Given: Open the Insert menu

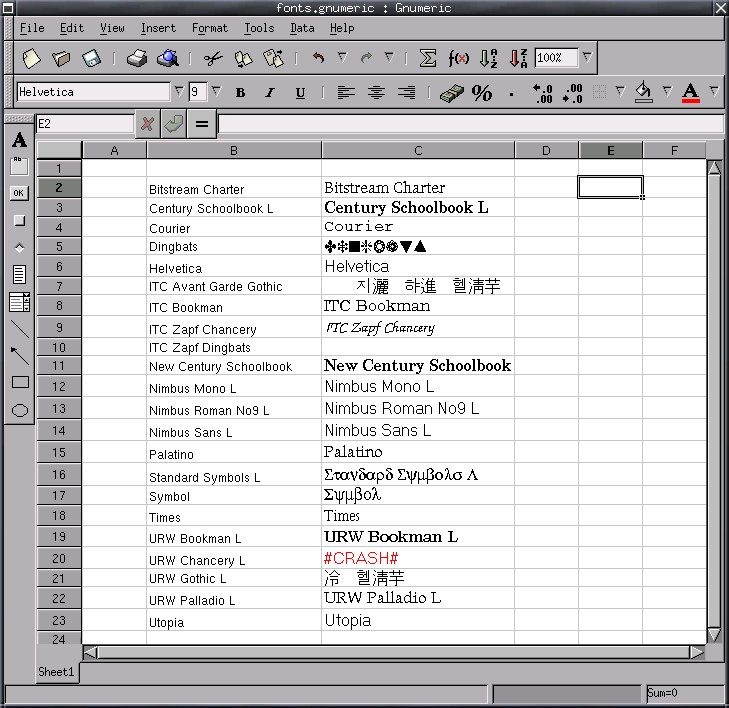Looking at the screenshot, I should (x=158, y=28).
